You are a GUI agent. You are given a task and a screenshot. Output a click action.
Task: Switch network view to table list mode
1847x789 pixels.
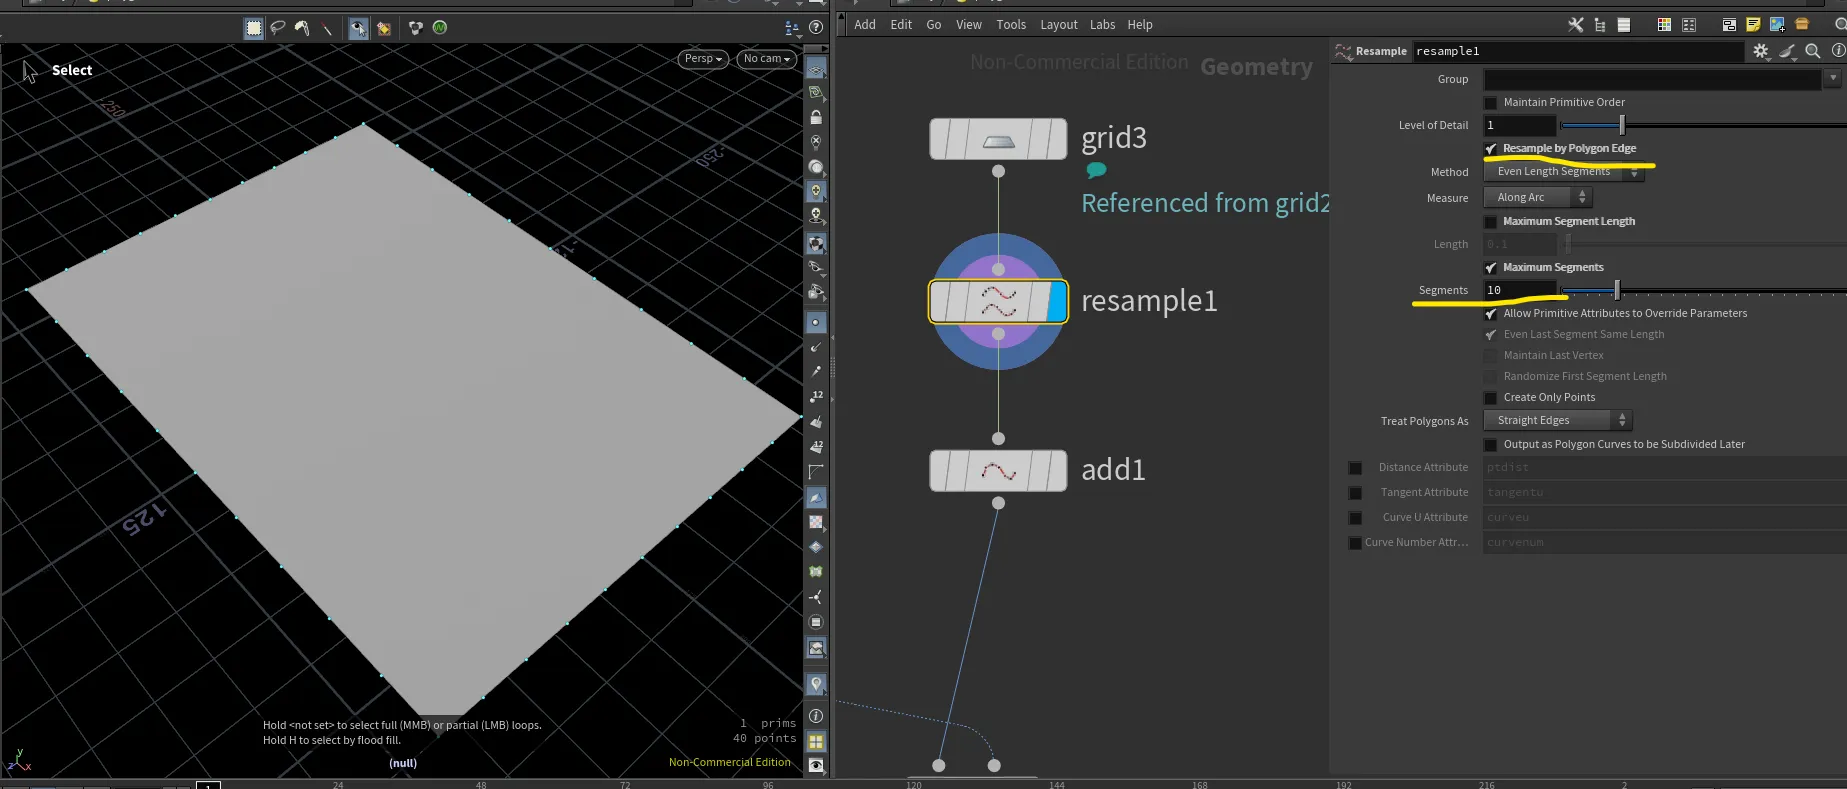(x=1624, y=25)
